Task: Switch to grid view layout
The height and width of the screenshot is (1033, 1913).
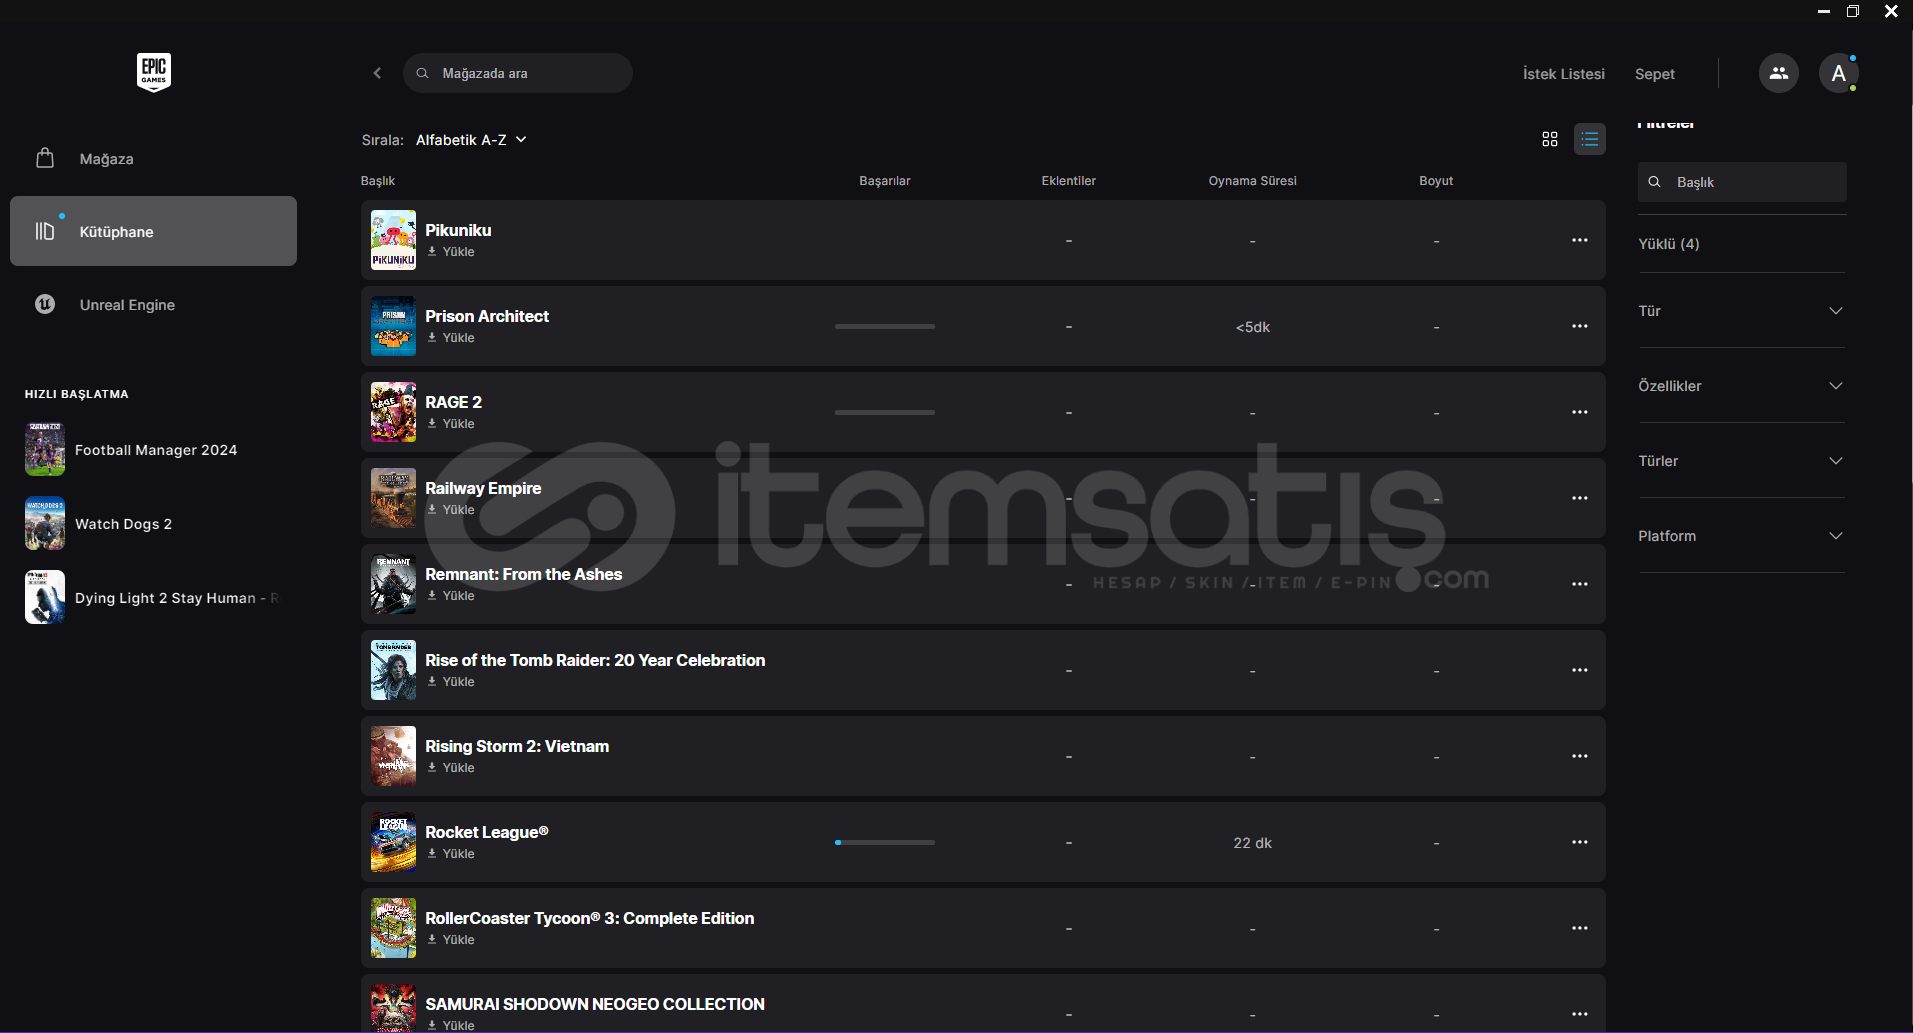Action: 1550,139
